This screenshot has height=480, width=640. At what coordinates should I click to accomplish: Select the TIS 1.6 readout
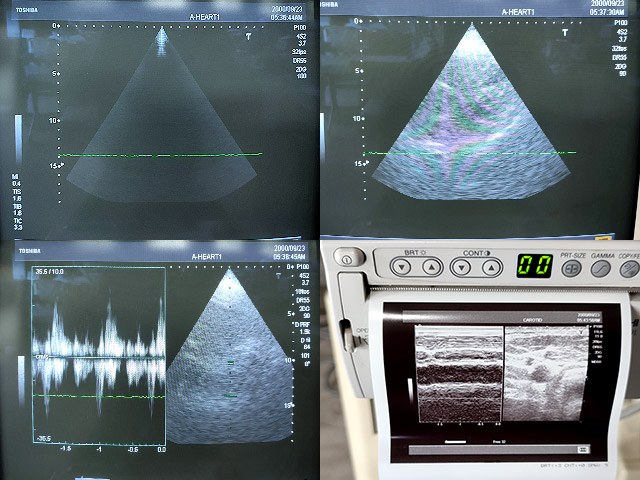[x=17, y=195]
